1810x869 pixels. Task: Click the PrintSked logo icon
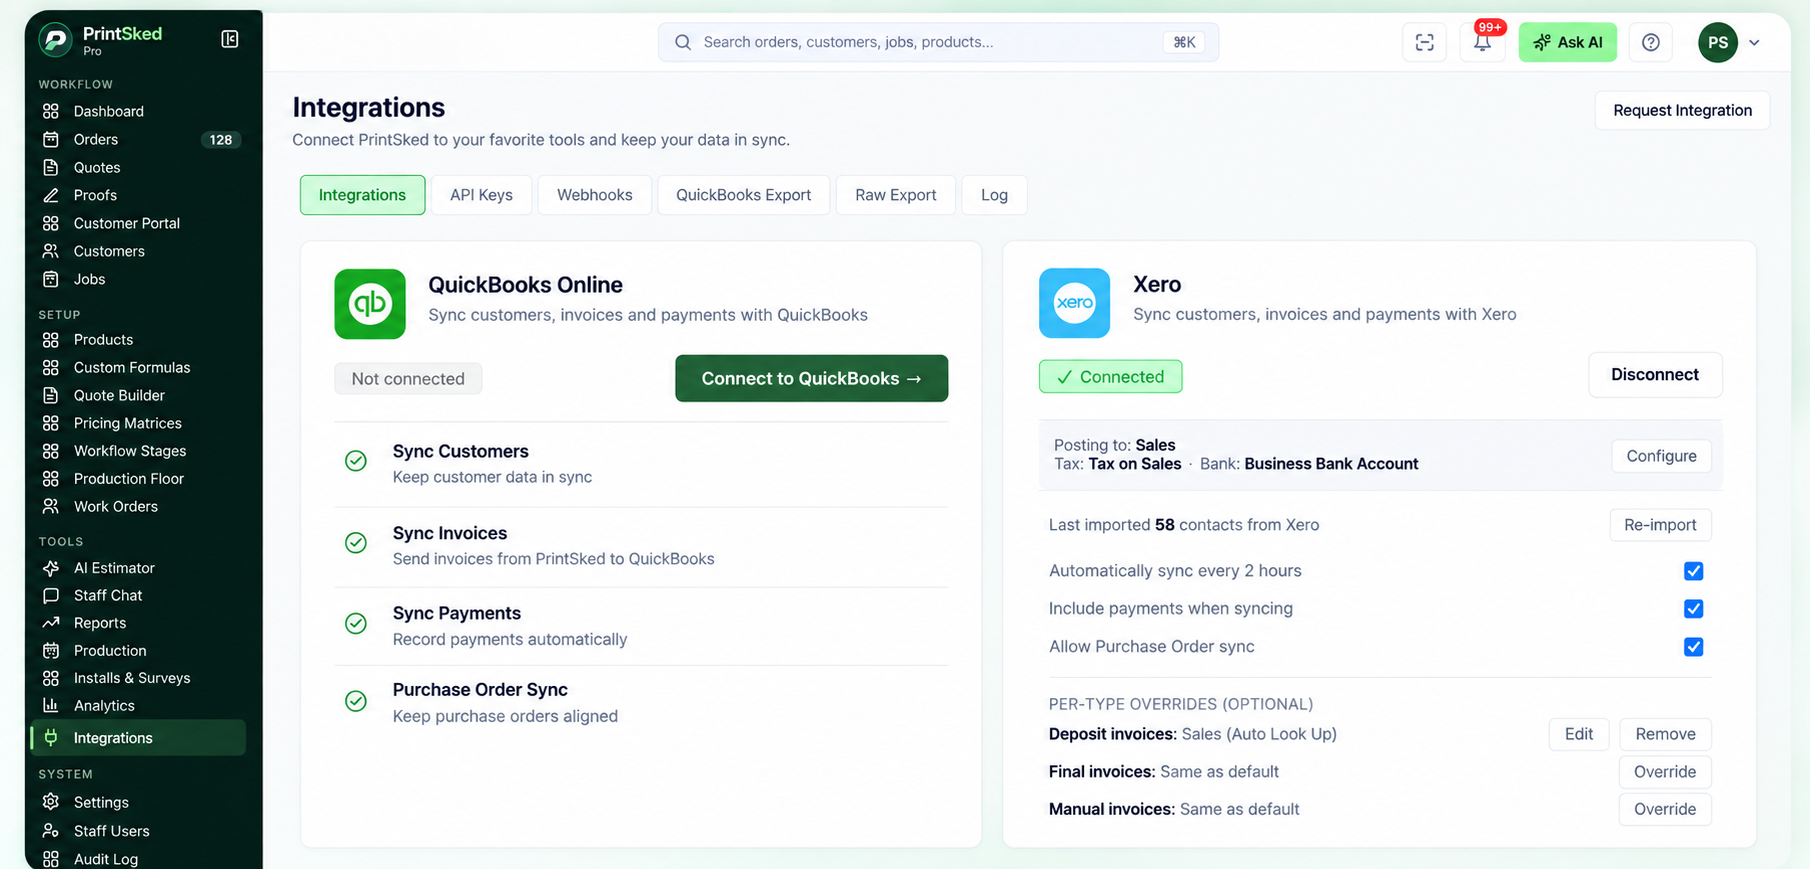[x=56, y=40]
